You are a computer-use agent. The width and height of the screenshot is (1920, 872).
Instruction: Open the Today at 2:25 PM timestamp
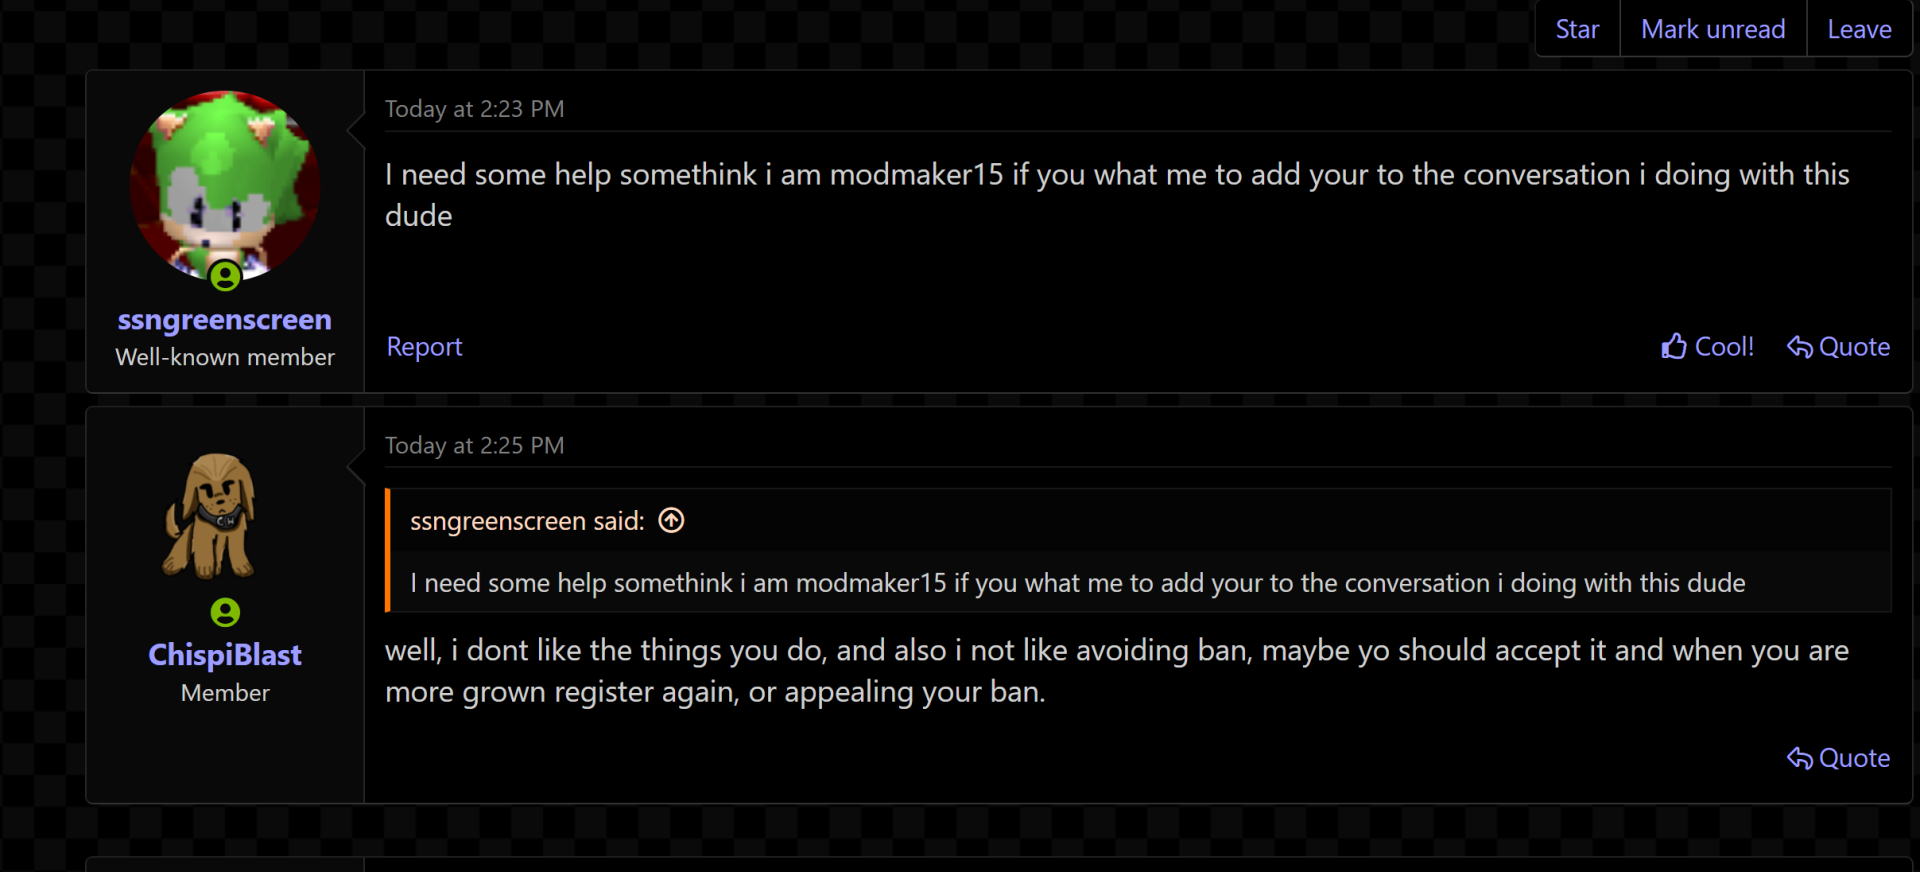click(x=475, y=446)
